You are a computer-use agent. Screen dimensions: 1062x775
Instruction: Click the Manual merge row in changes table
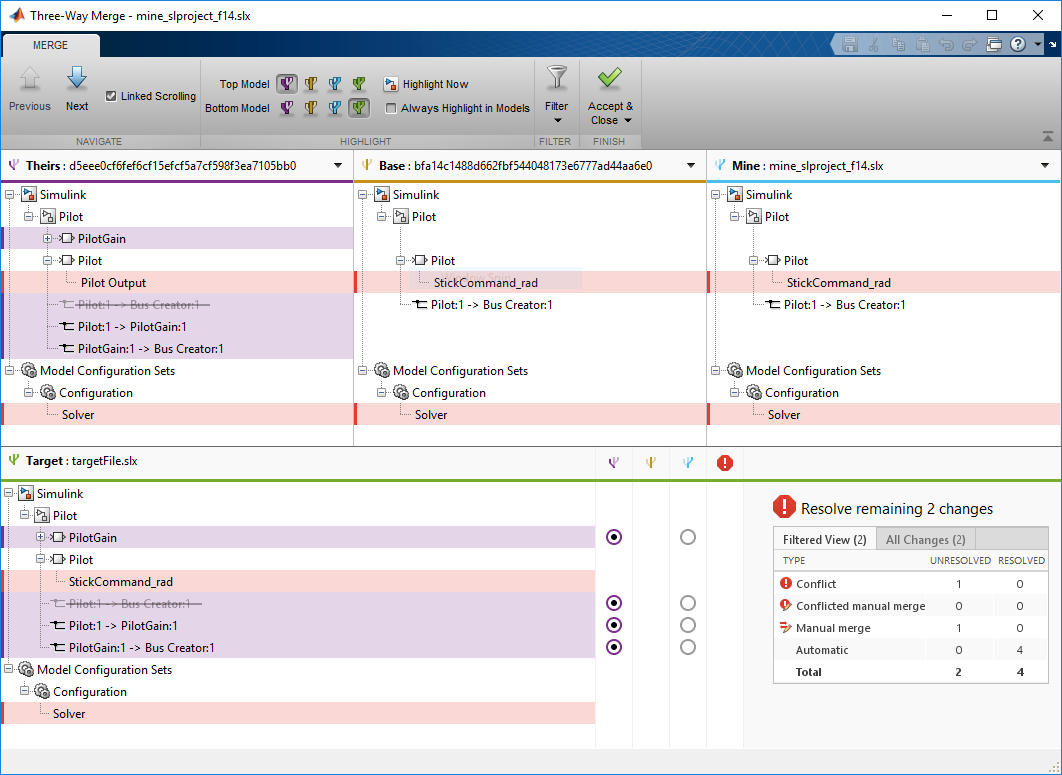click(911, 627)
